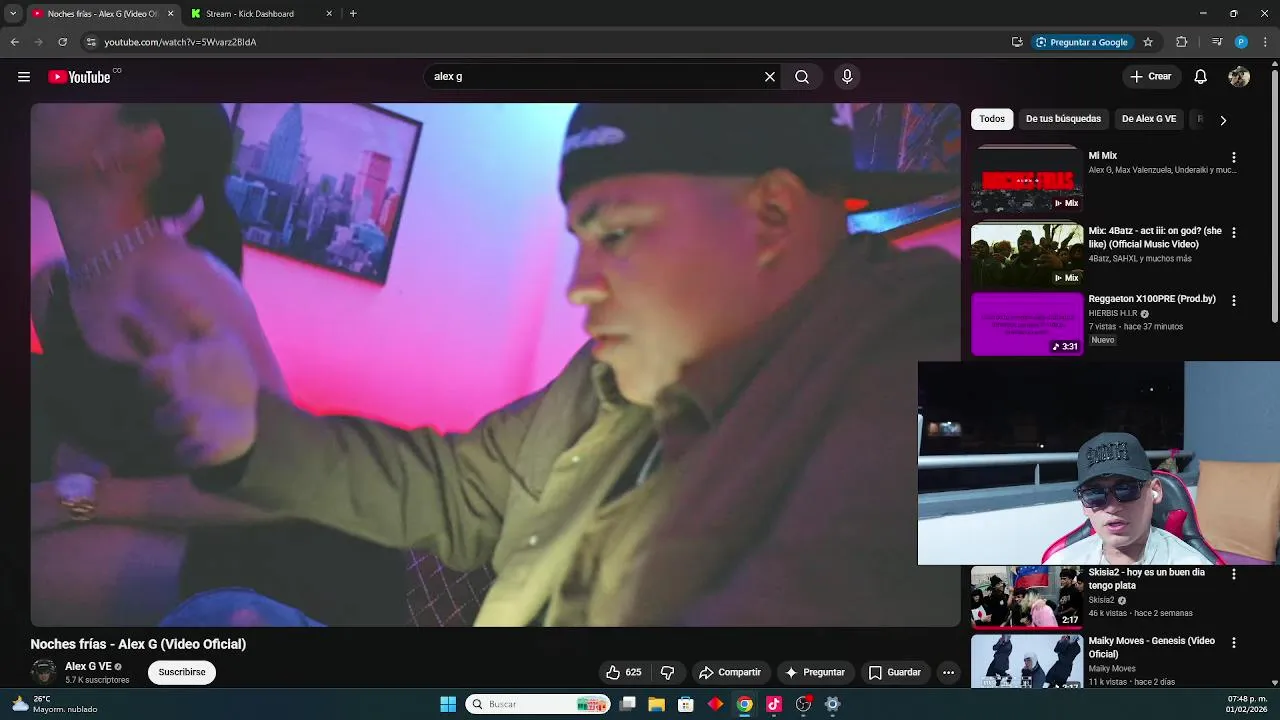Open the Preguntar AI button

(x=815, y=673)
